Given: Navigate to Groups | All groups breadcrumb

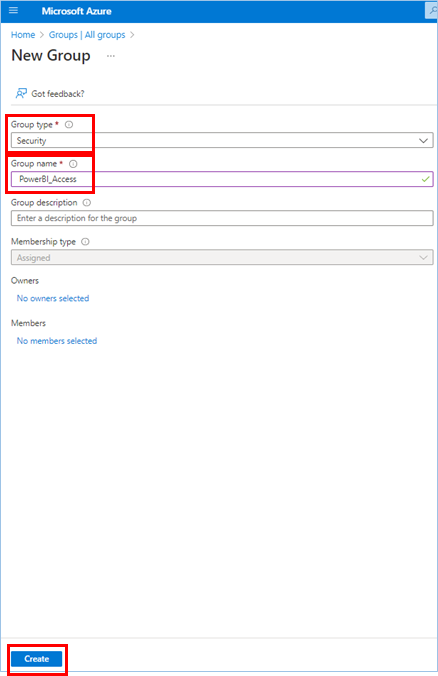Looking at the screenshot, I should [x=87, y=35].
